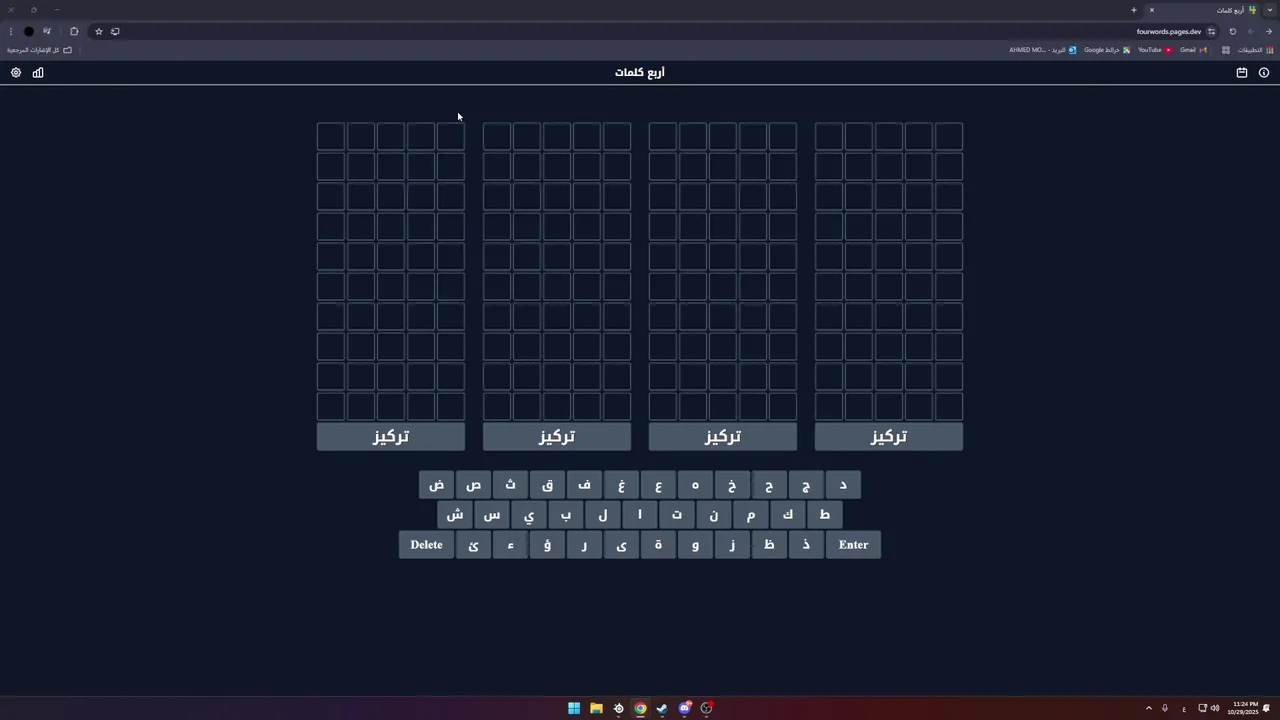This screenshot has height=720, width=1280.
Task: Open the info help icon in game header
Action: click(1264, 73)
